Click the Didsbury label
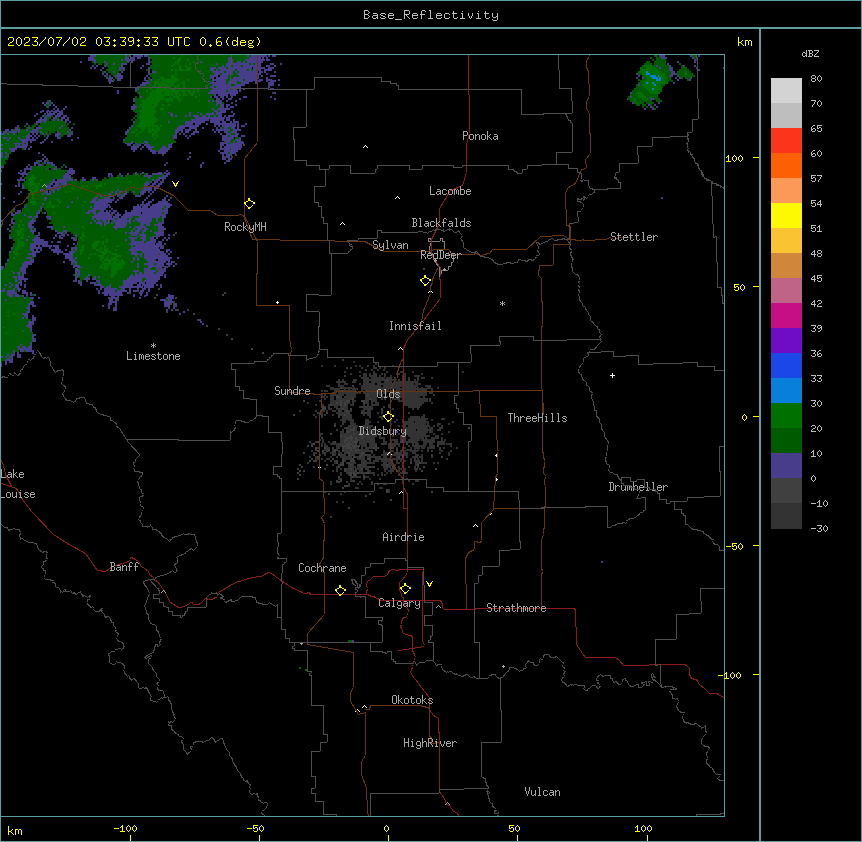Viewport: 862px width, 842px height. coord(382,431)
